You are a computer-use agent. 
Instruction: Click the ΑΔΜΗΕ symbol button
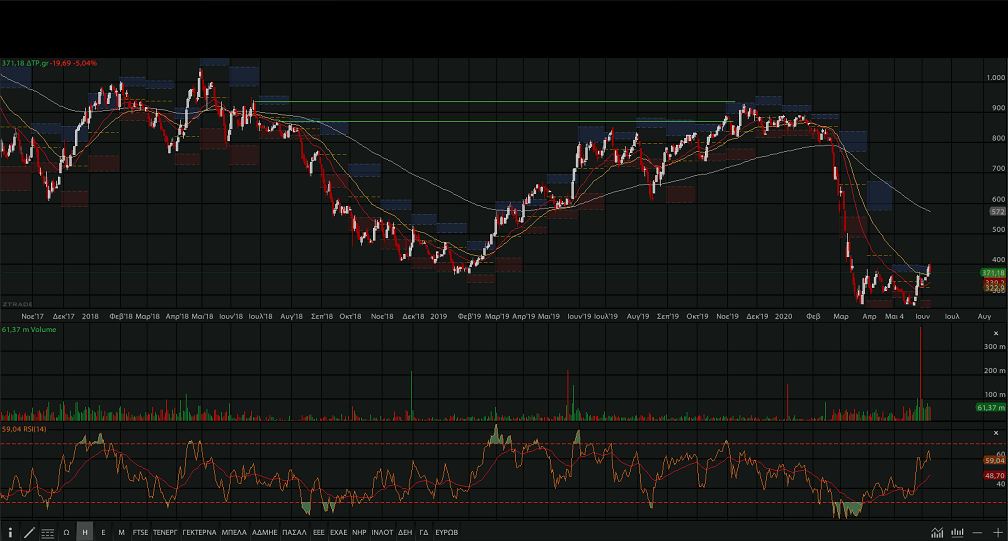point(265,532)
